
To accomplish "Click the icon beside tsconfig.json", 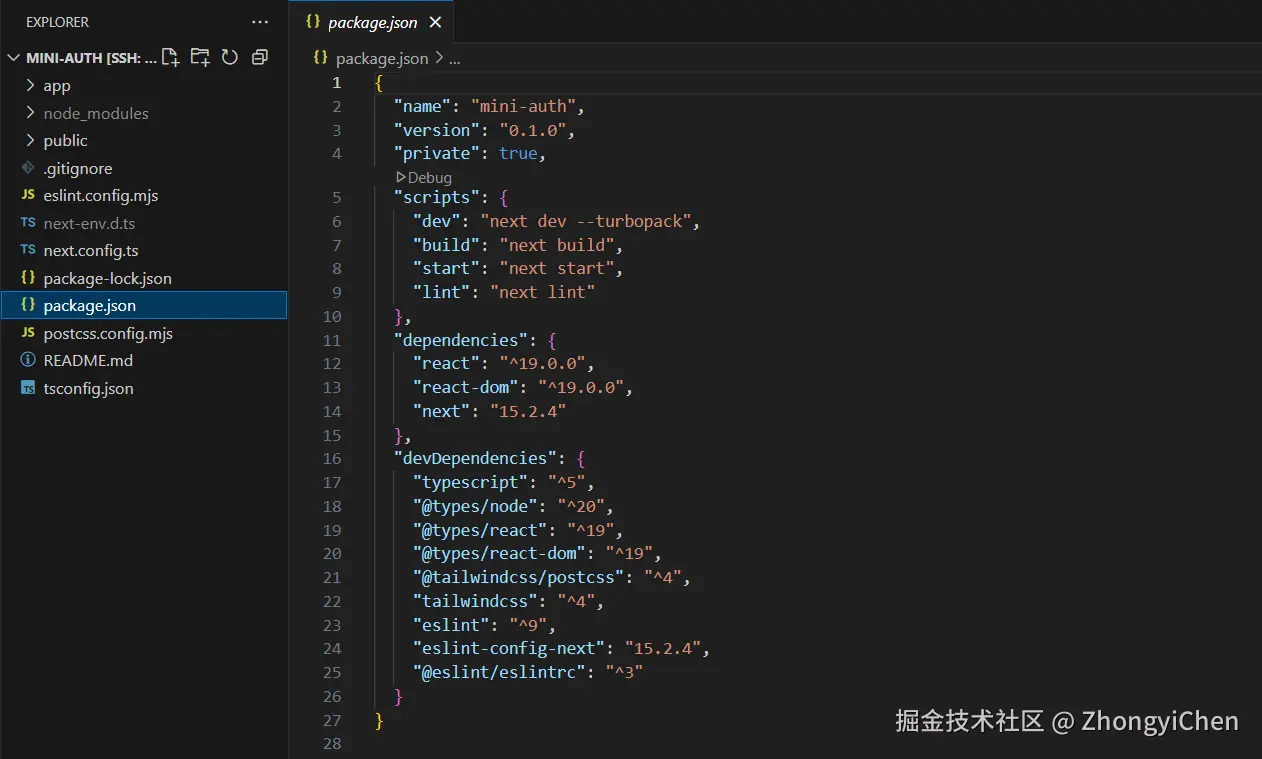I will click(28, 388).
